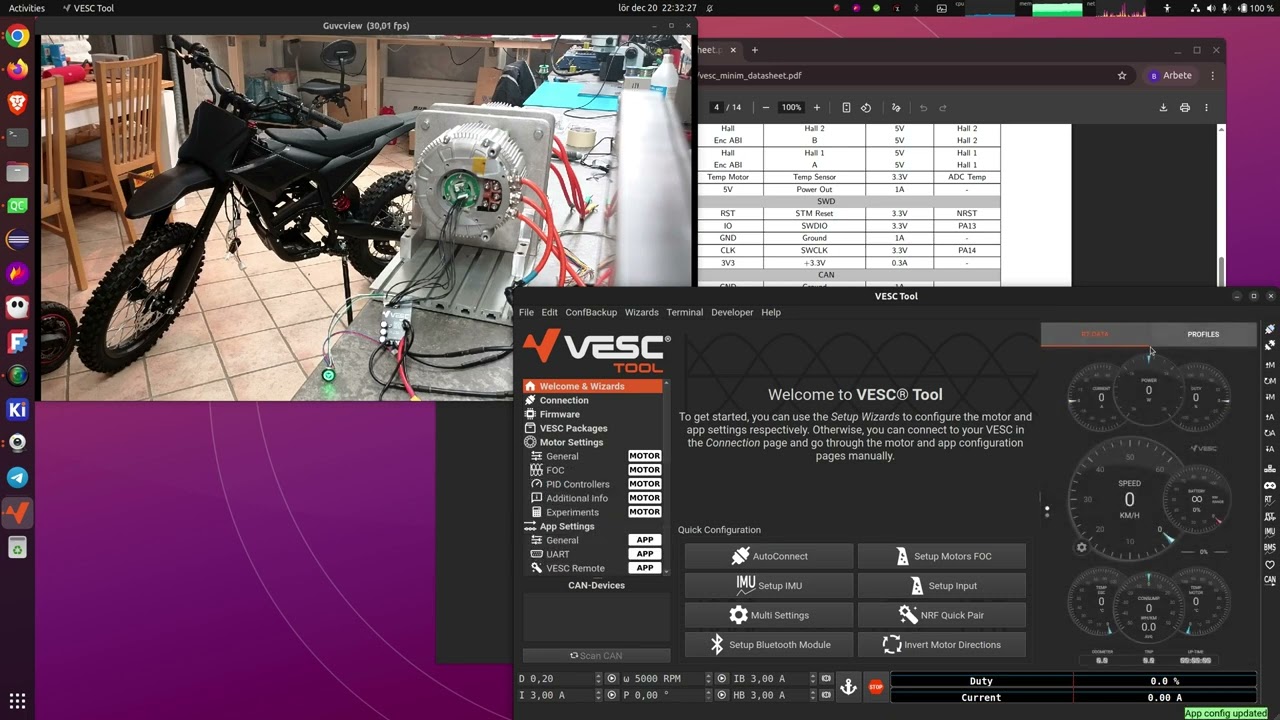
Task: Click the Scan CAN button
Action: (596, 656)
